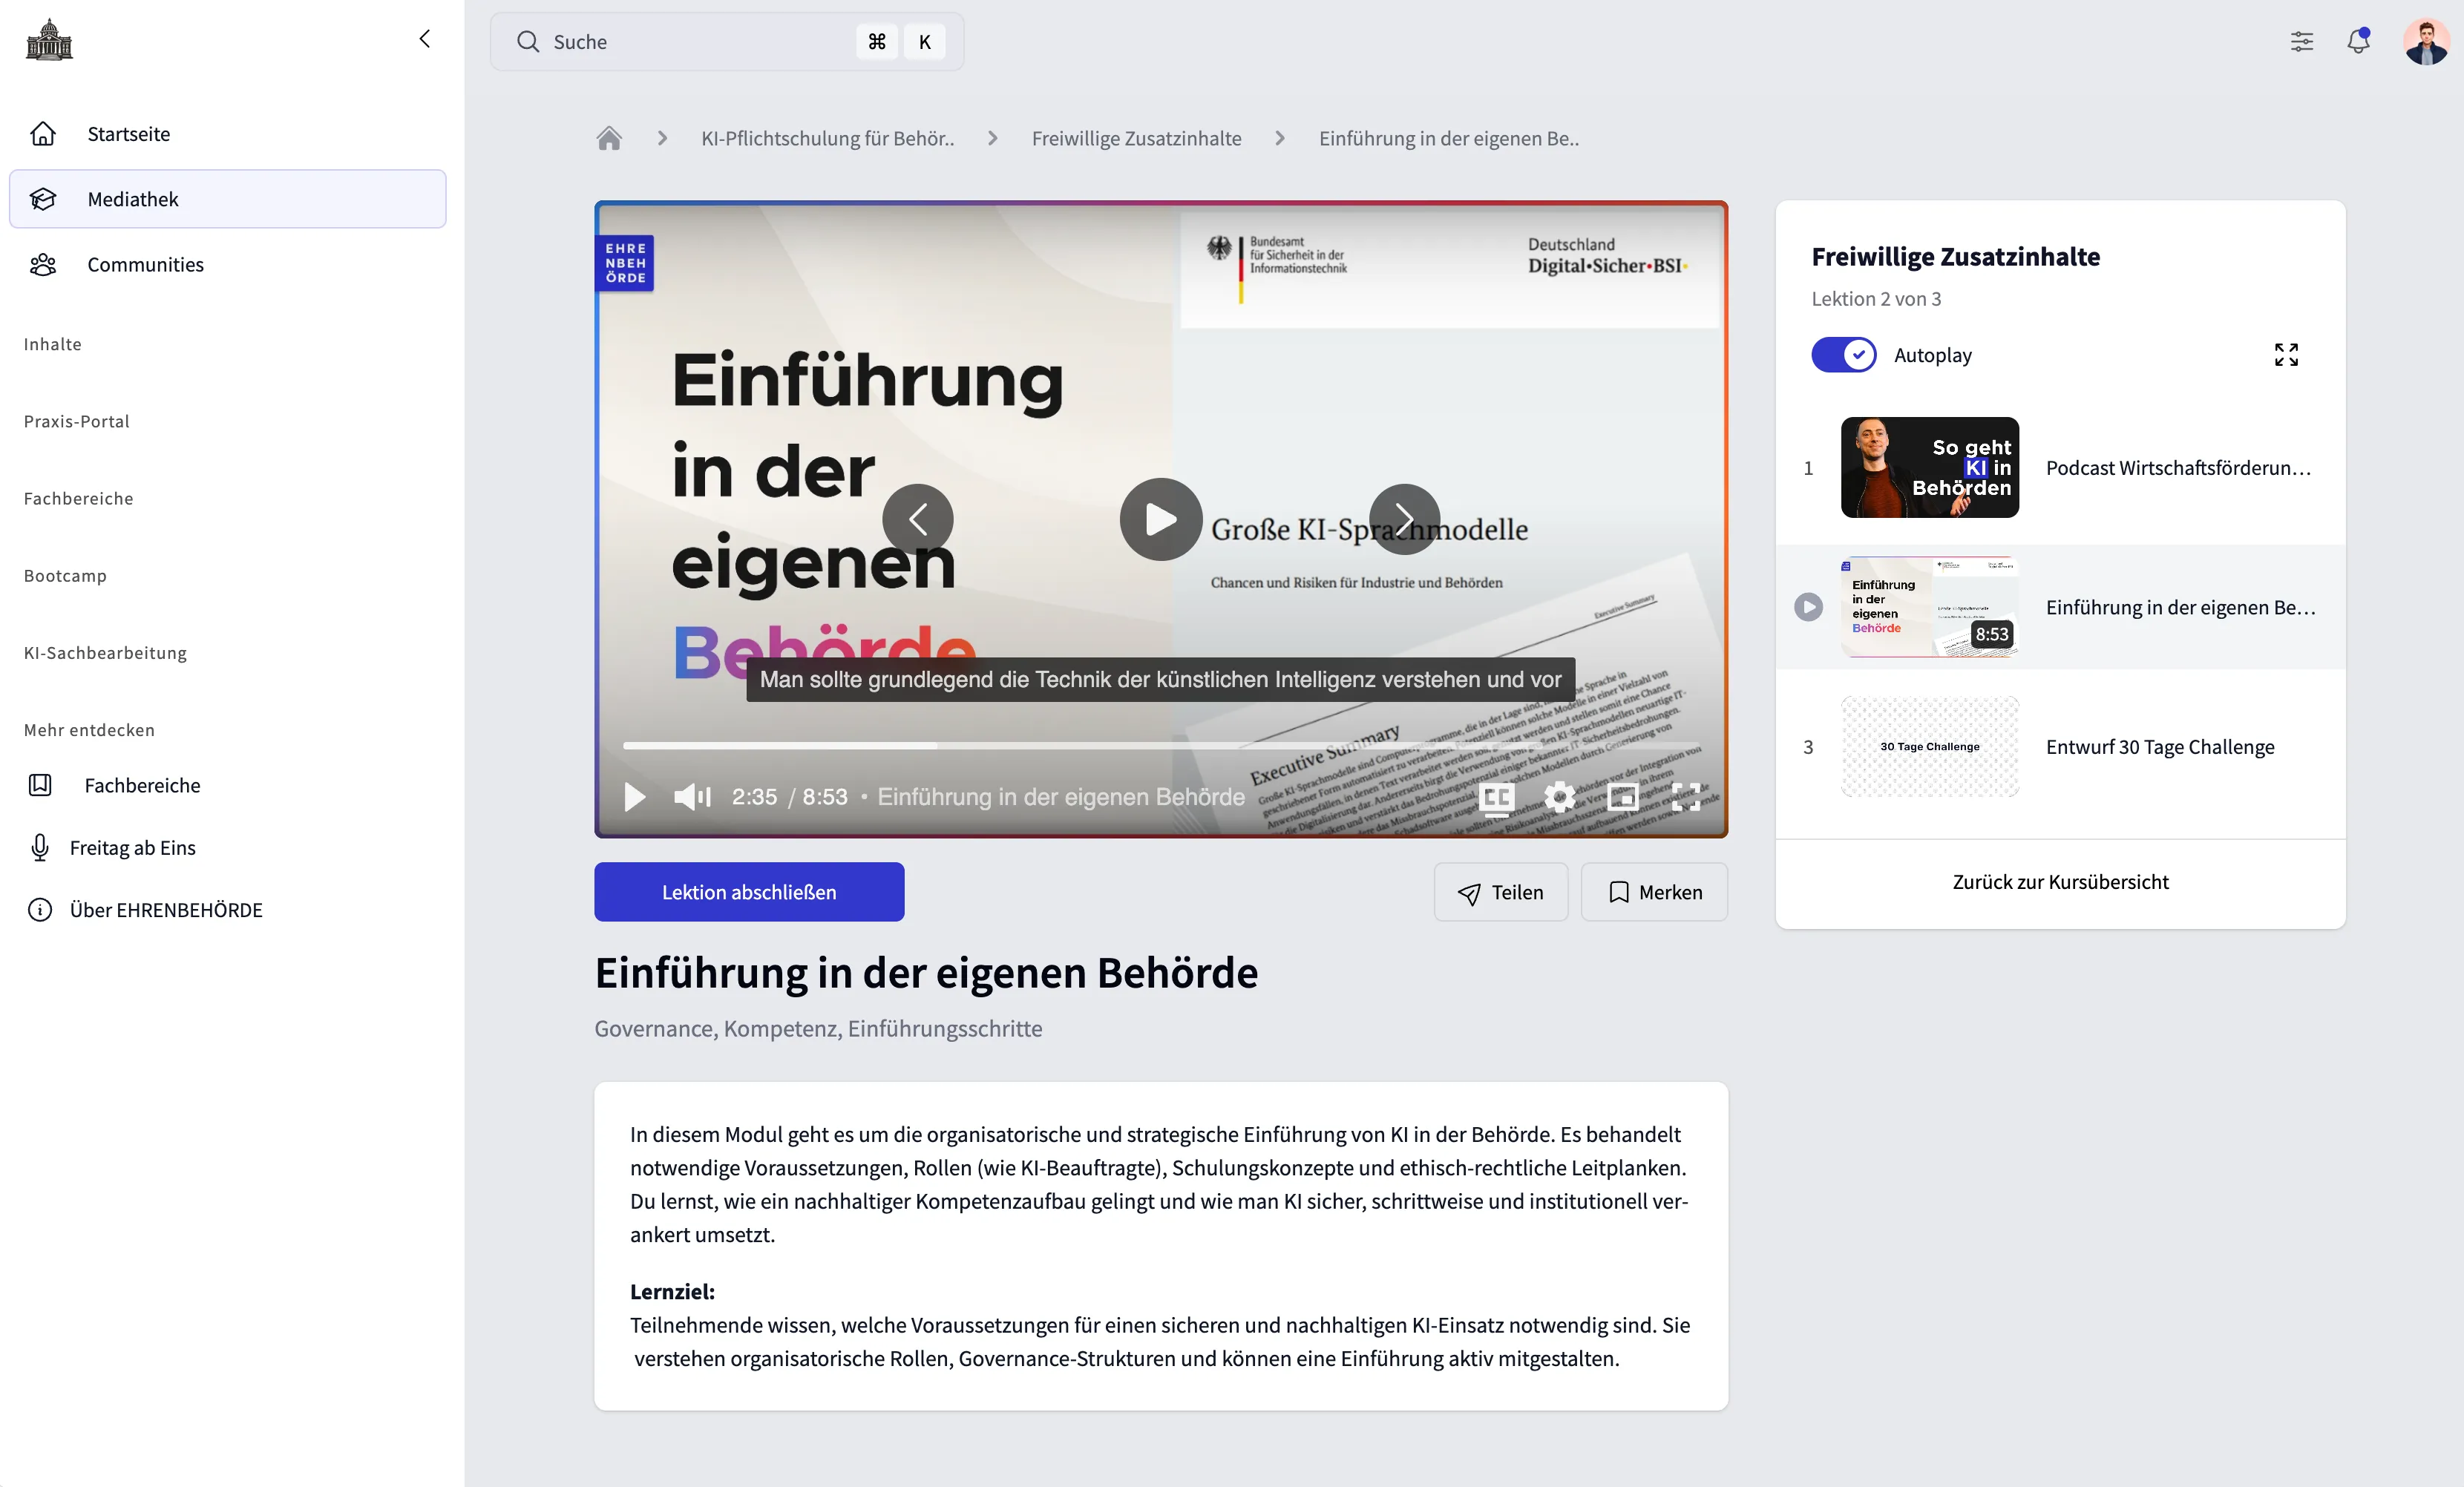
Task: Mute the video with speaker icon
Action: [692, 797]
